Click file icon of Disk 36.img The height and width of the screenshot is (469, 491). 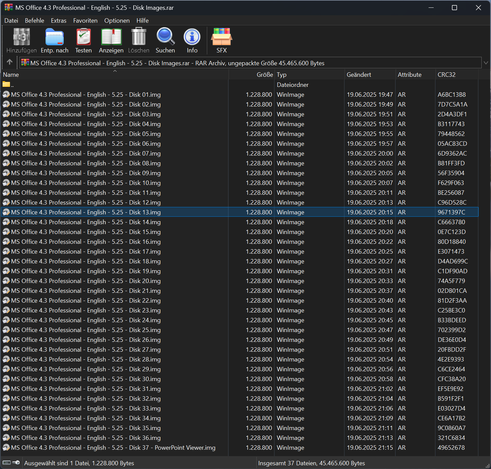6,438
